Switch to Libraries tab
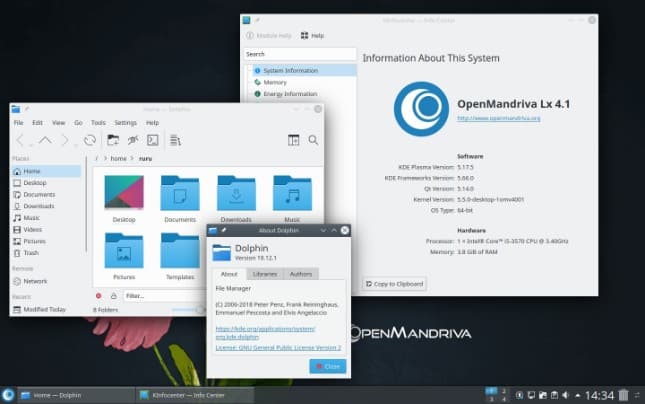Viewport: 645px width, 404px height. point(265,274)
